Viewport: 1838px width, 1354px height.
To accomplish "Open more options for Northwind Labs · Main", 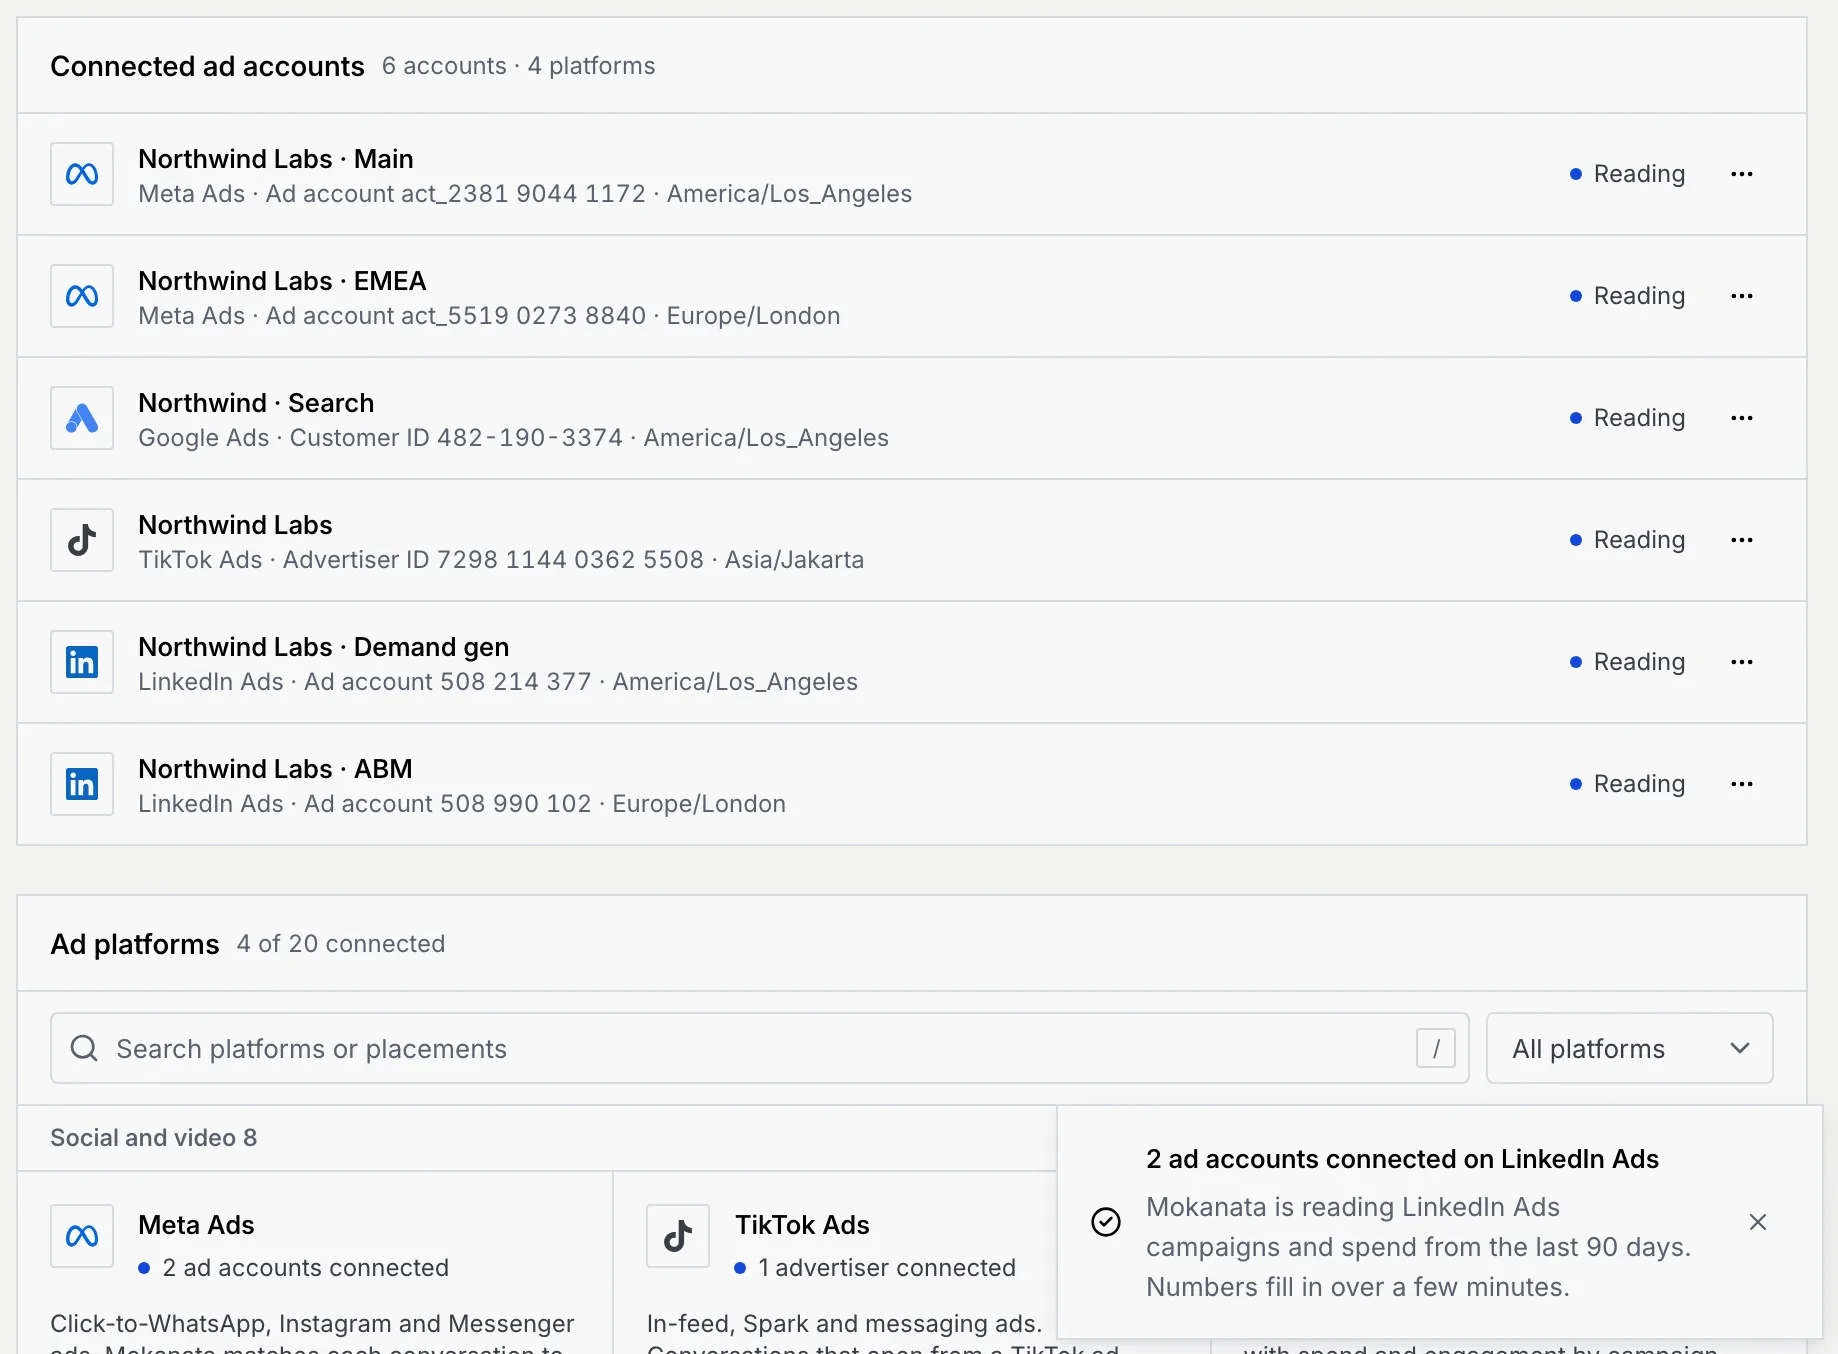I will click(x=1742, y=174).
